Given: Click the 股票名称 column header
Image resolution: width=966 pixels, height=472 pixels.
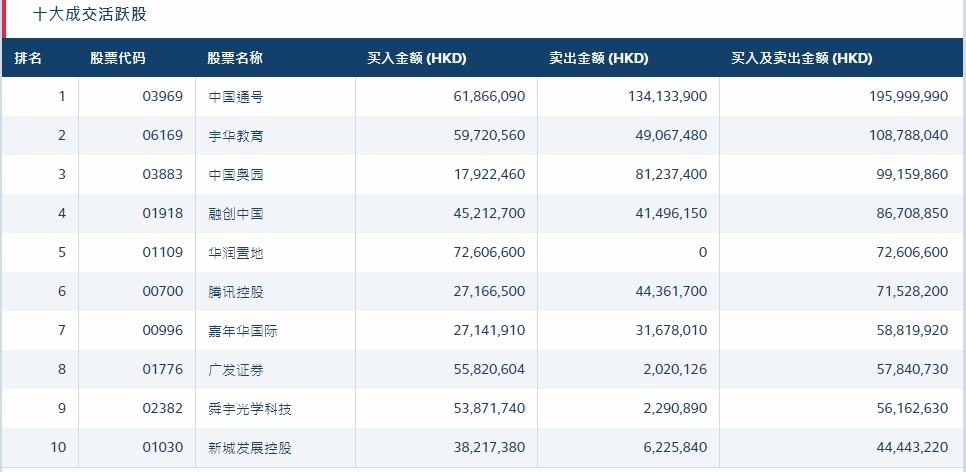Looking at the screenshot, I should tap(235, 59).
